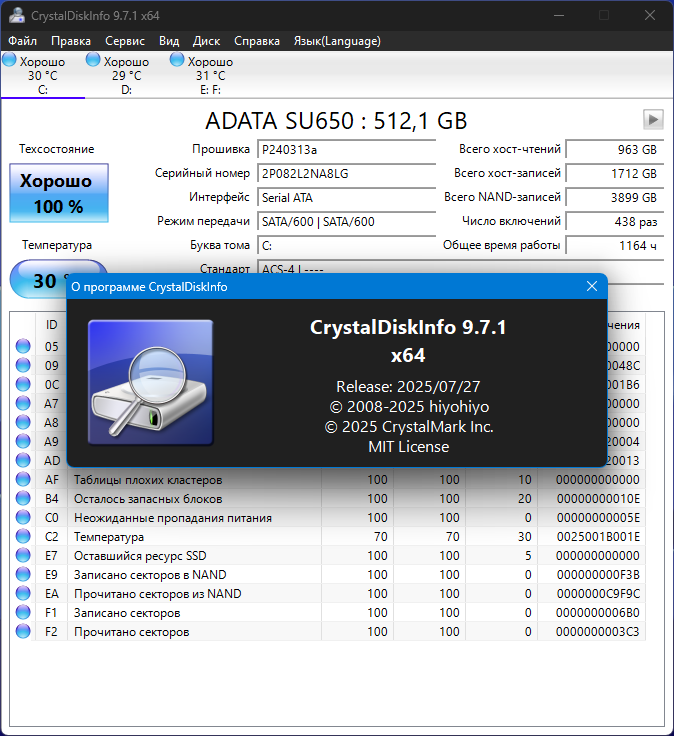Screen dimensions: 674x736
Task: Click the Хорошо 100 % health status button
Action: click(59, 193)
